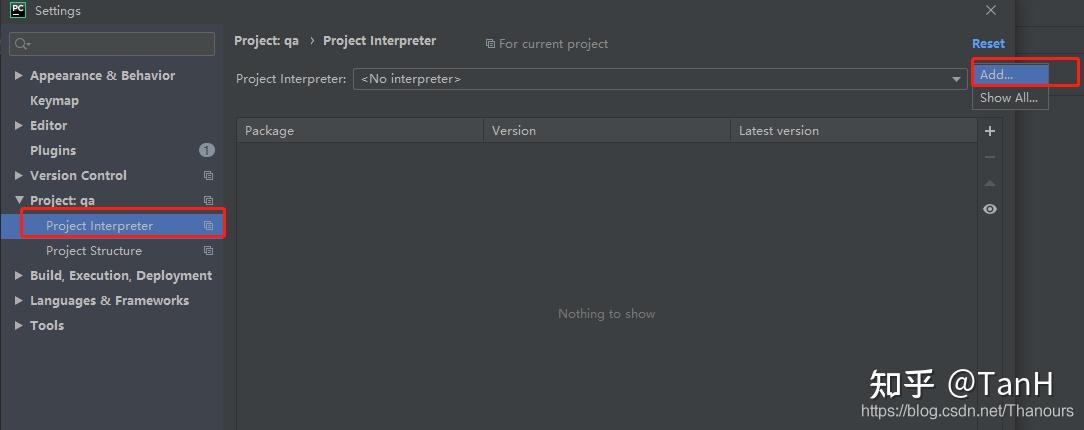
Task: Collapse the Project: qa tree node
Action: (x=19, y=201)
